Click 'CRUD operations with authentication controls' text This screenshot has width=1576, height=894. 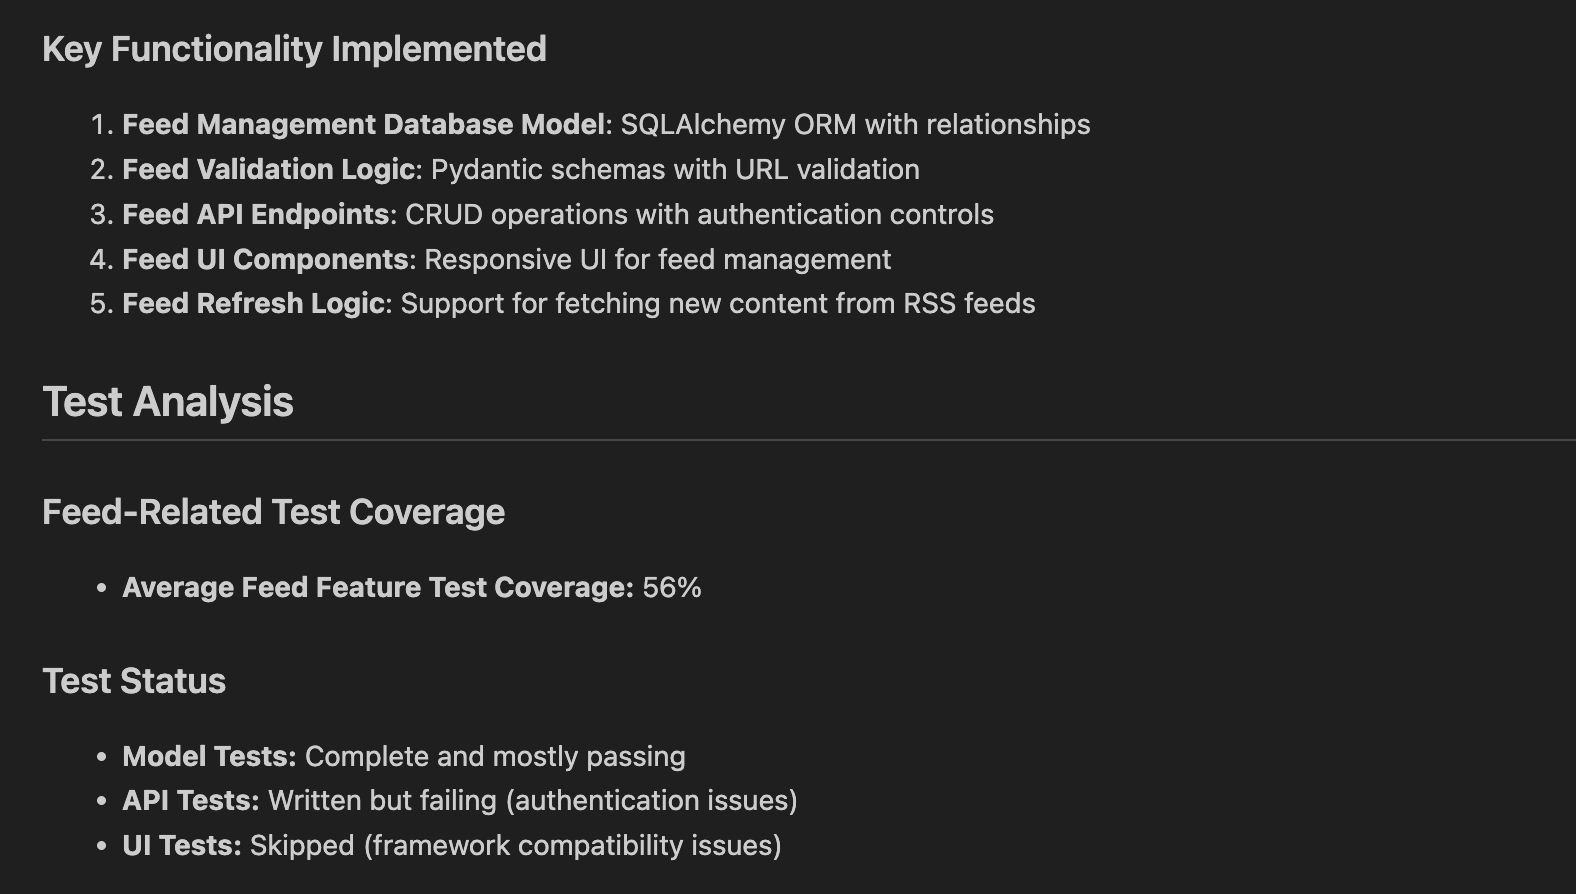pyautogui.click(x=699, y=215)
